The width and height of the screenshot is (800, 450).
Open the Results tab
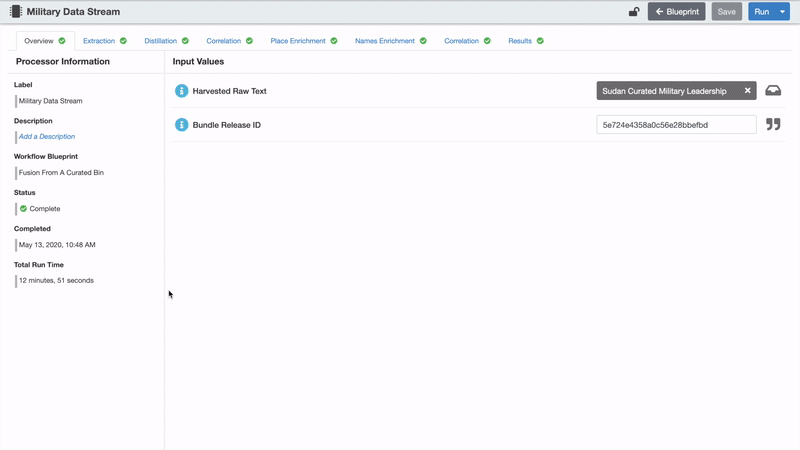point(526,41)
